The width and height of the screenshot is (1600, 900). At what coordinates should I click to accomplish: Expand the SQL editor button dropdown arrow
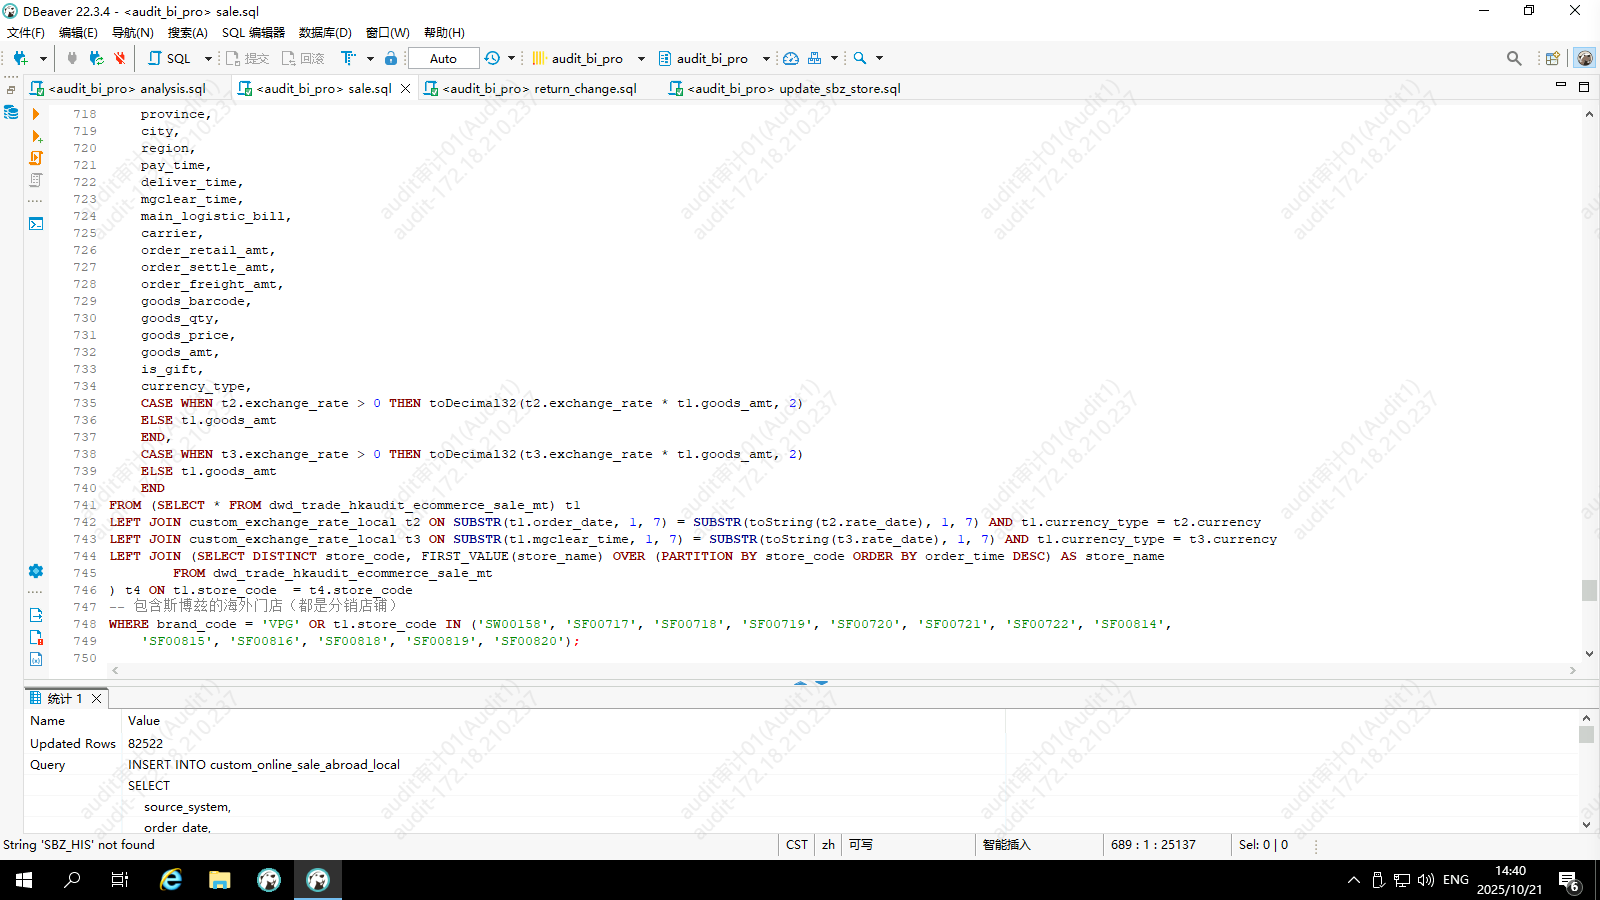(x=208, y=59)
